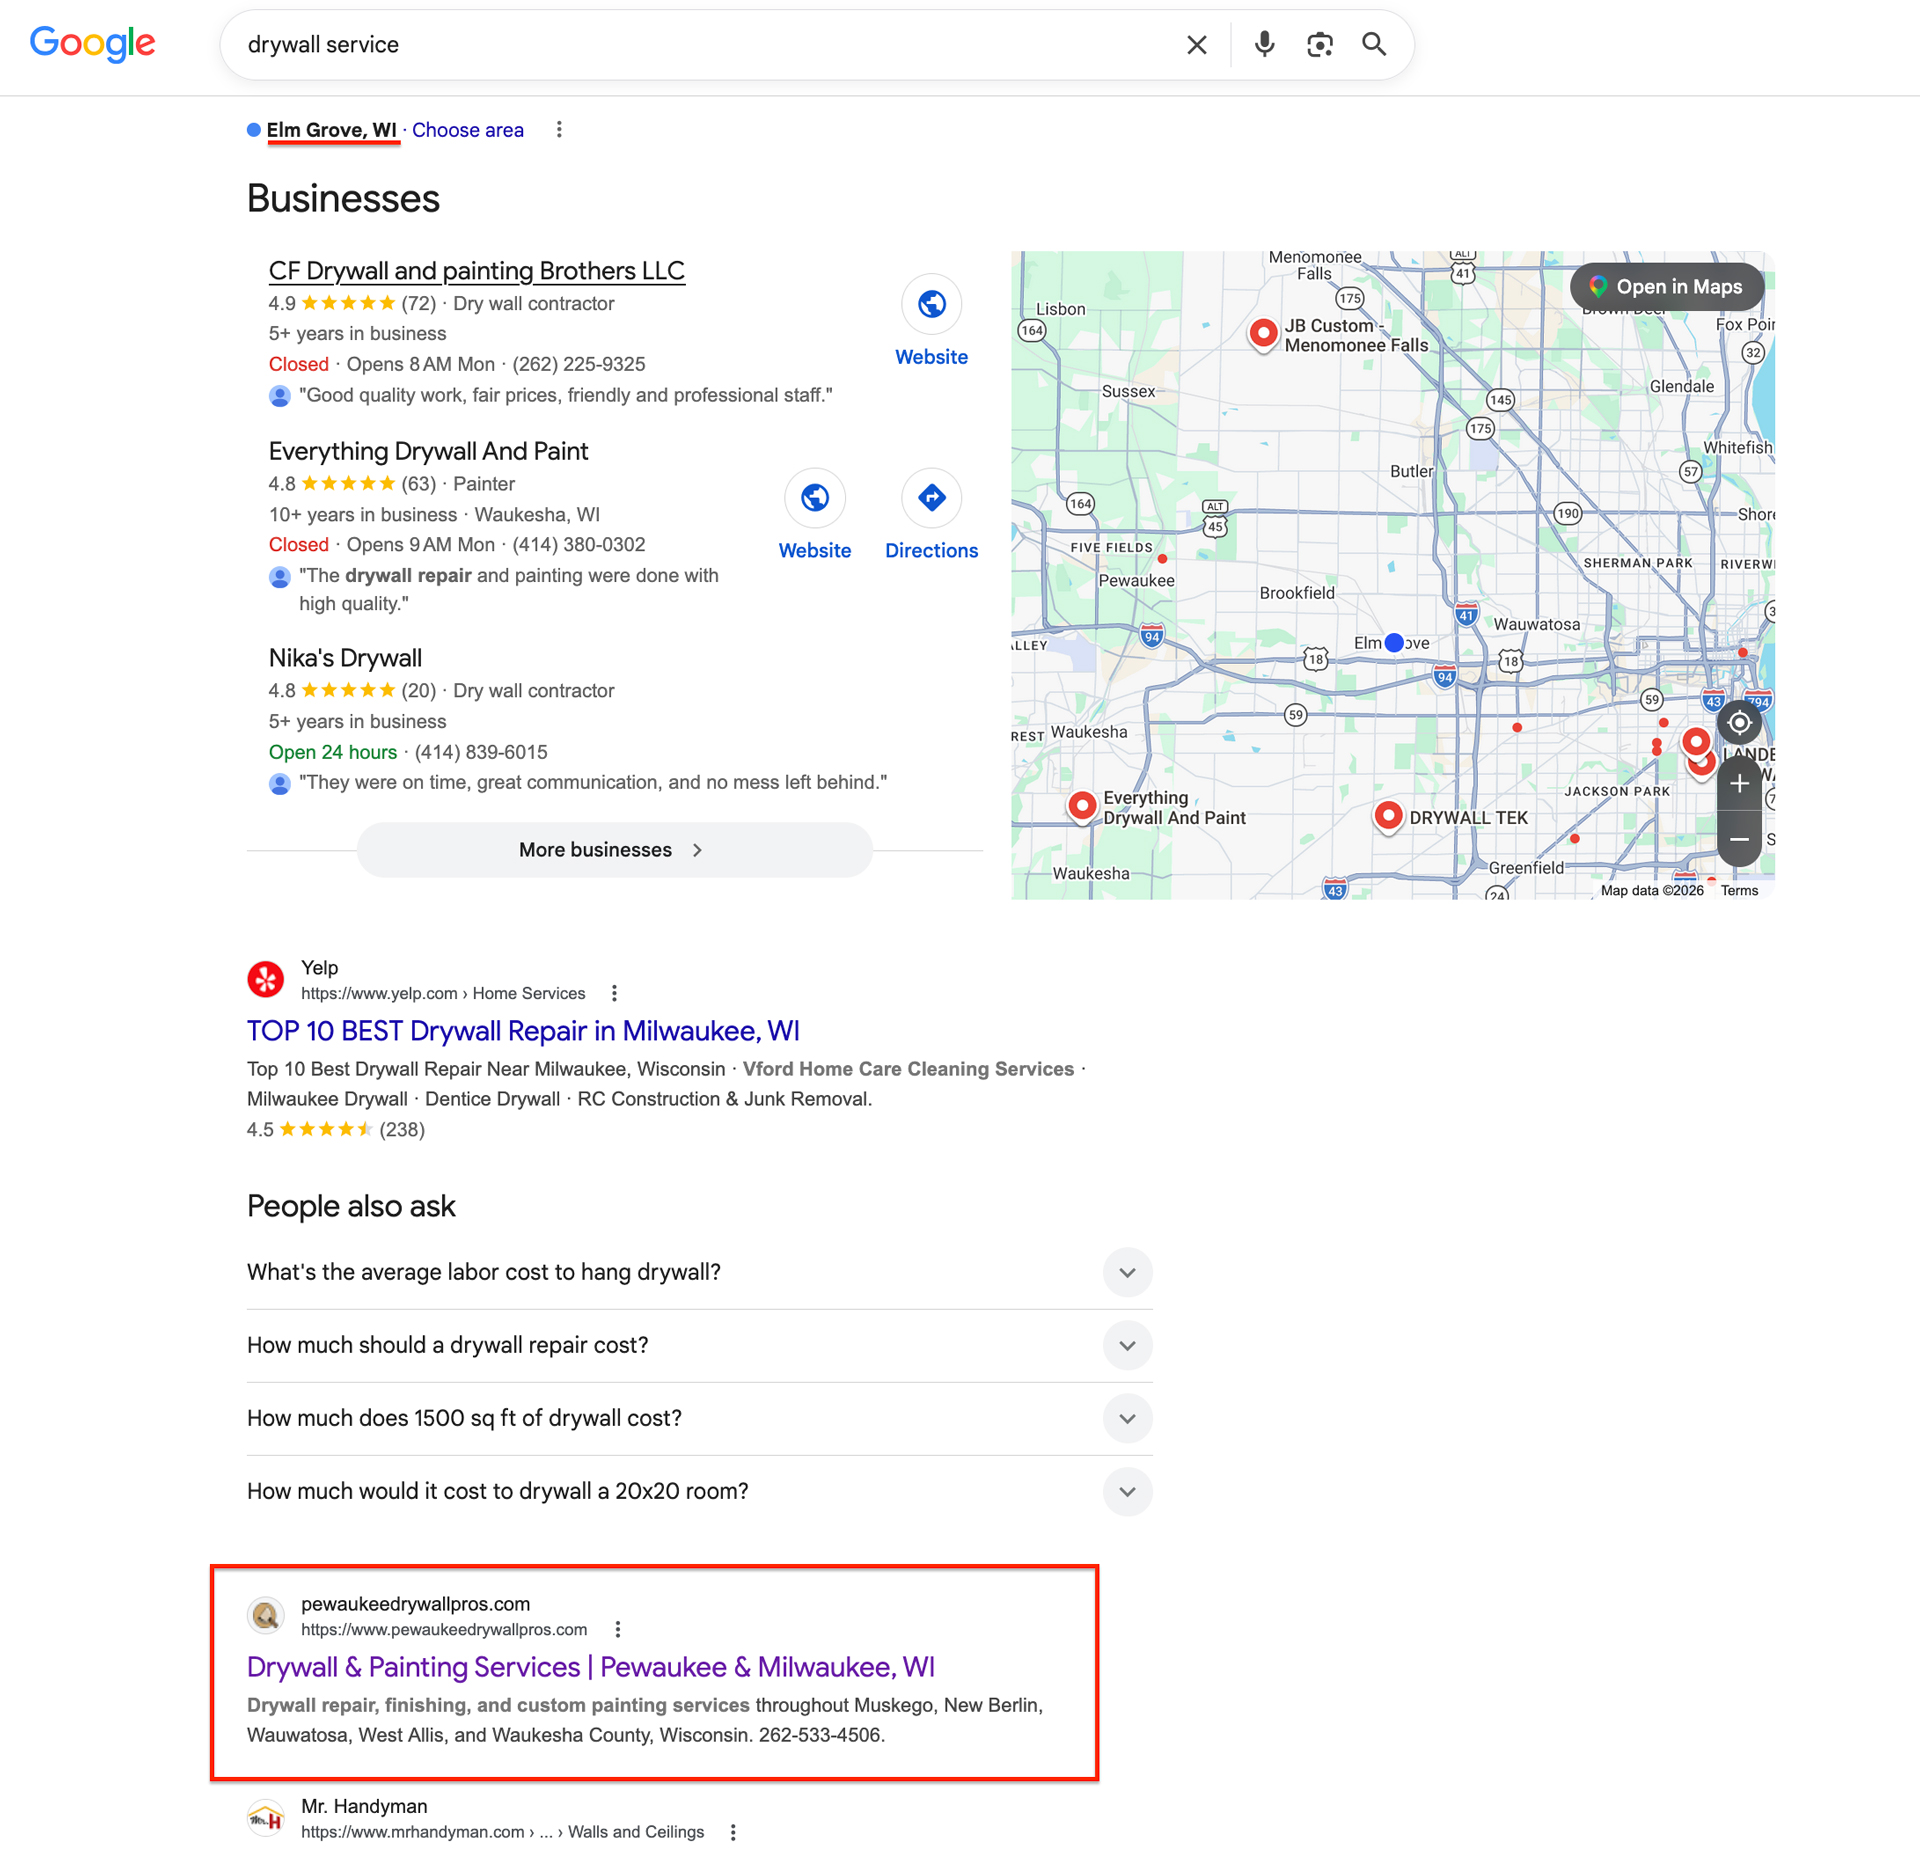
Task: Click the (72) review count for CF Drywall
Action: coord(418,303)
